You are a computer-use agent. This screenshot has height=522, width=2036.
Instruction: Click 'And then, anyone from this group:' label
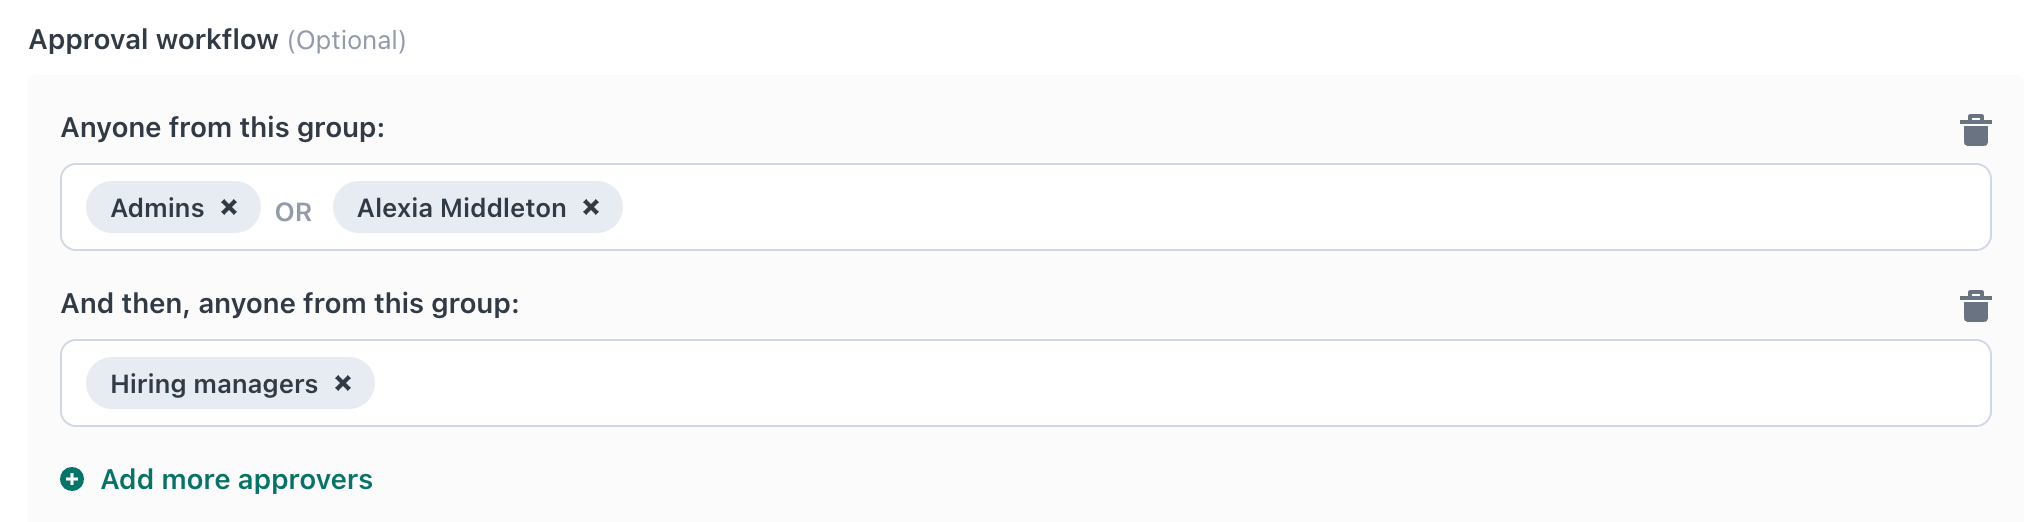pos(290,304)
